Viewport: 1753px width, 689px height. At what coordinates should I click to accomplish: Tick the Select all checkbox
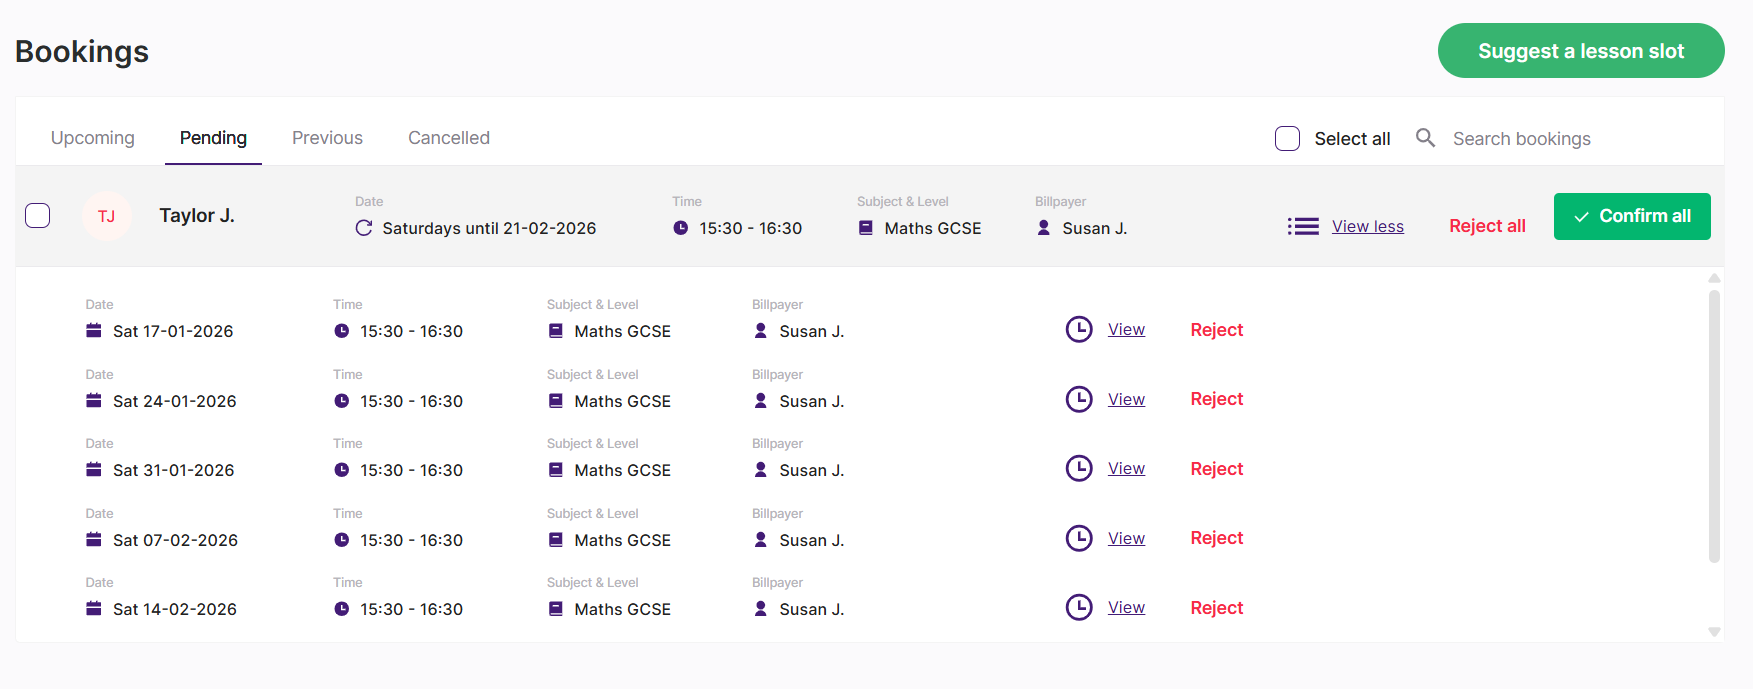tap(1287, 139)
